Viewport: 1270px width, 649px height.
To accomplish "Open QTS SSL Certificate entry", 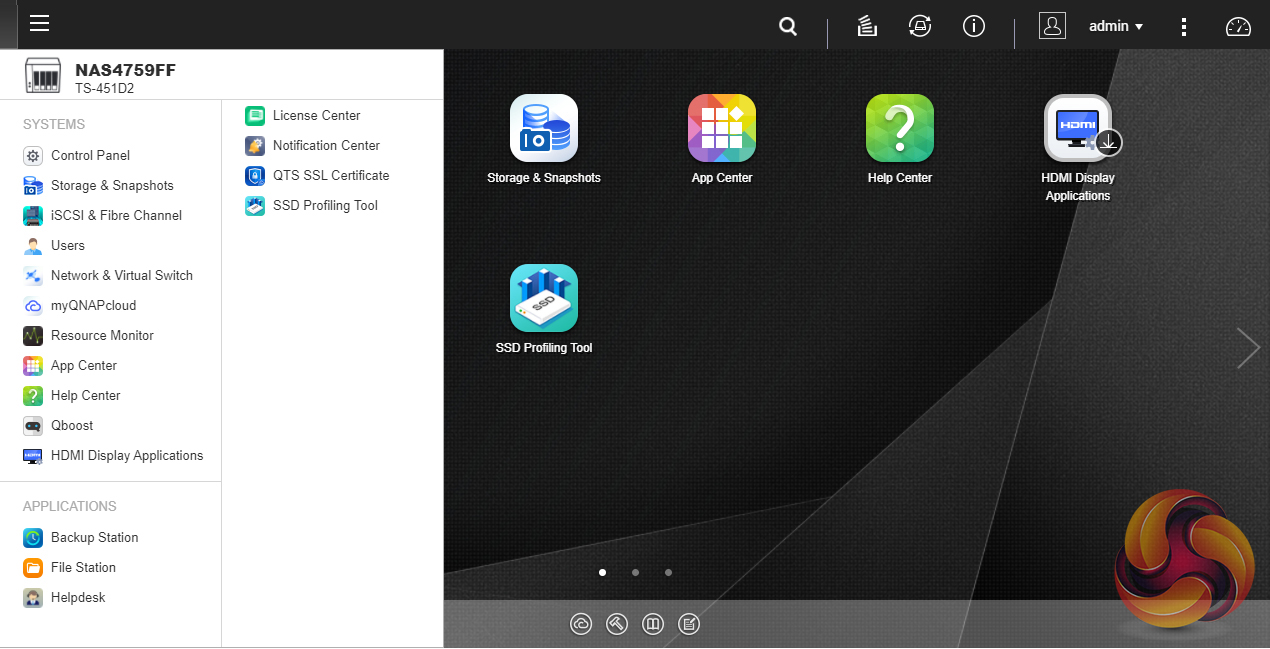I will (x=317, y=176).
